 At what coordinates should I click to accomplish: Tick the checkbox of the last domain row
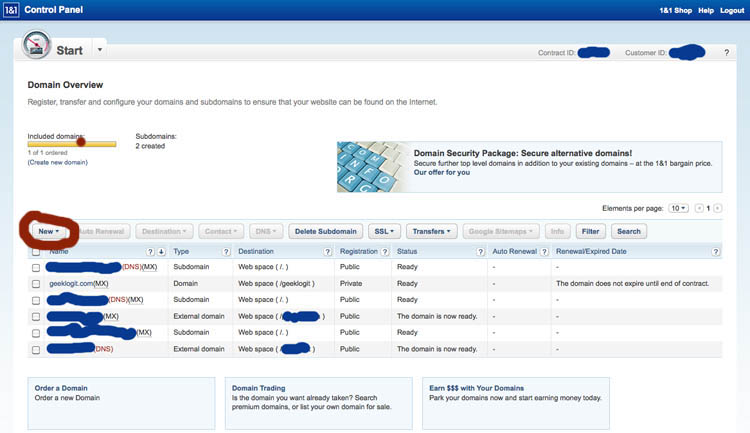(36, 349)
